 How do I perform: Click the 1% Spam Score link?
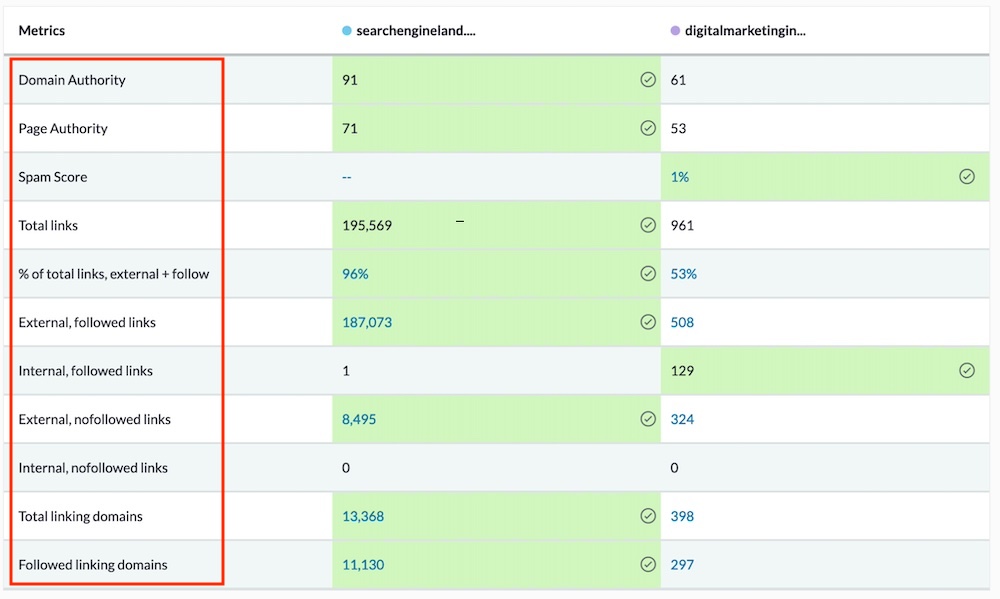[x=679, y=177]
